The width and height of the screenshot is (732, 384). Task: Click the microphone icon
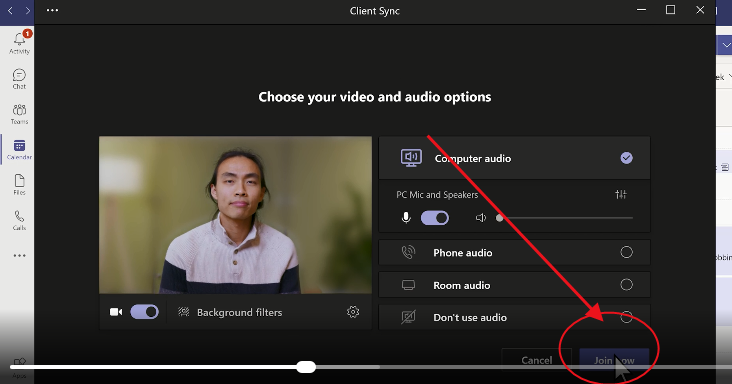[406, 217]
